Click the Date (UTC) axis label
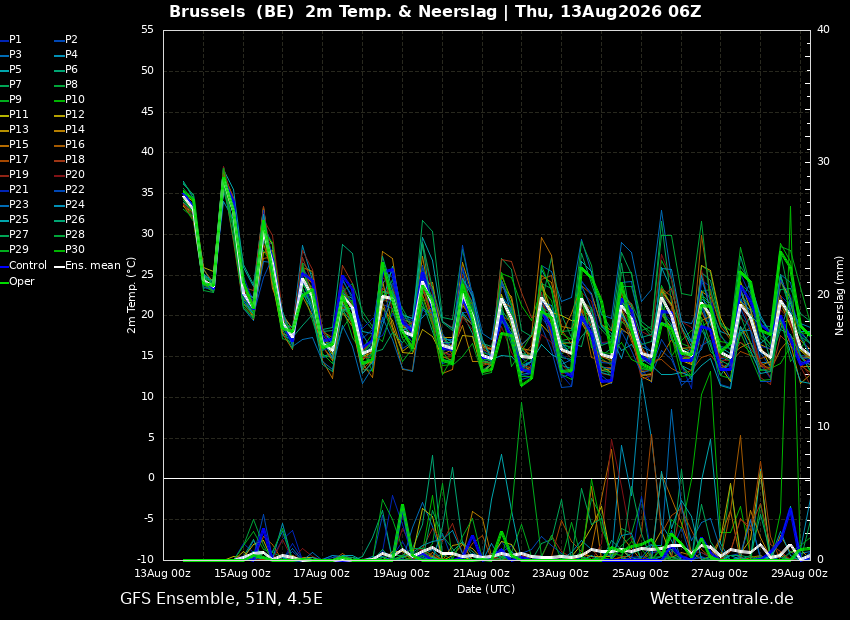The height and width of the screenshot is (620, 850). coord(486,589)
